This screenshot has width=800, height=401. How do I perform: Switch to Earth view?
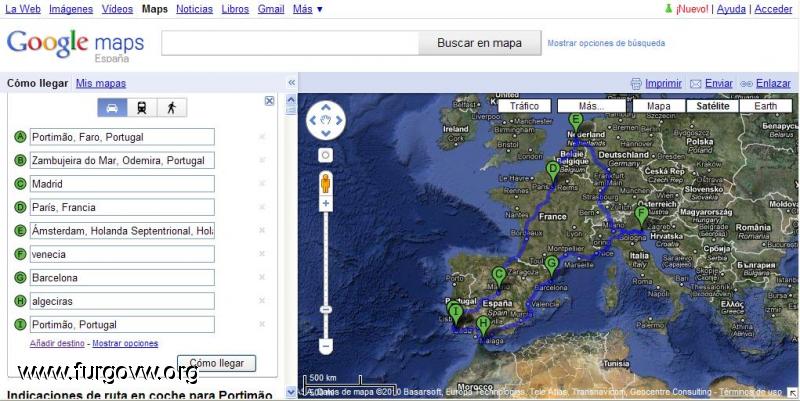(x=765, y=106)
